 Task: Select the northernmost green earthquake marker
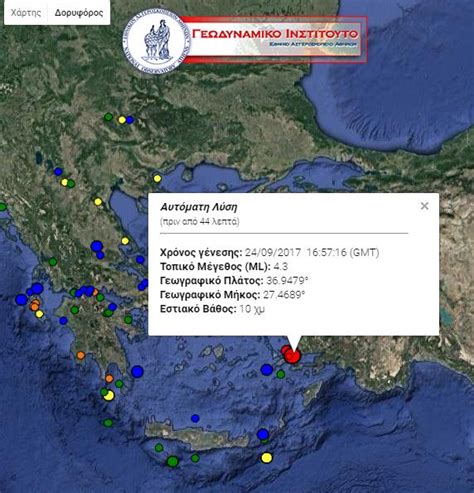point(108,117)
